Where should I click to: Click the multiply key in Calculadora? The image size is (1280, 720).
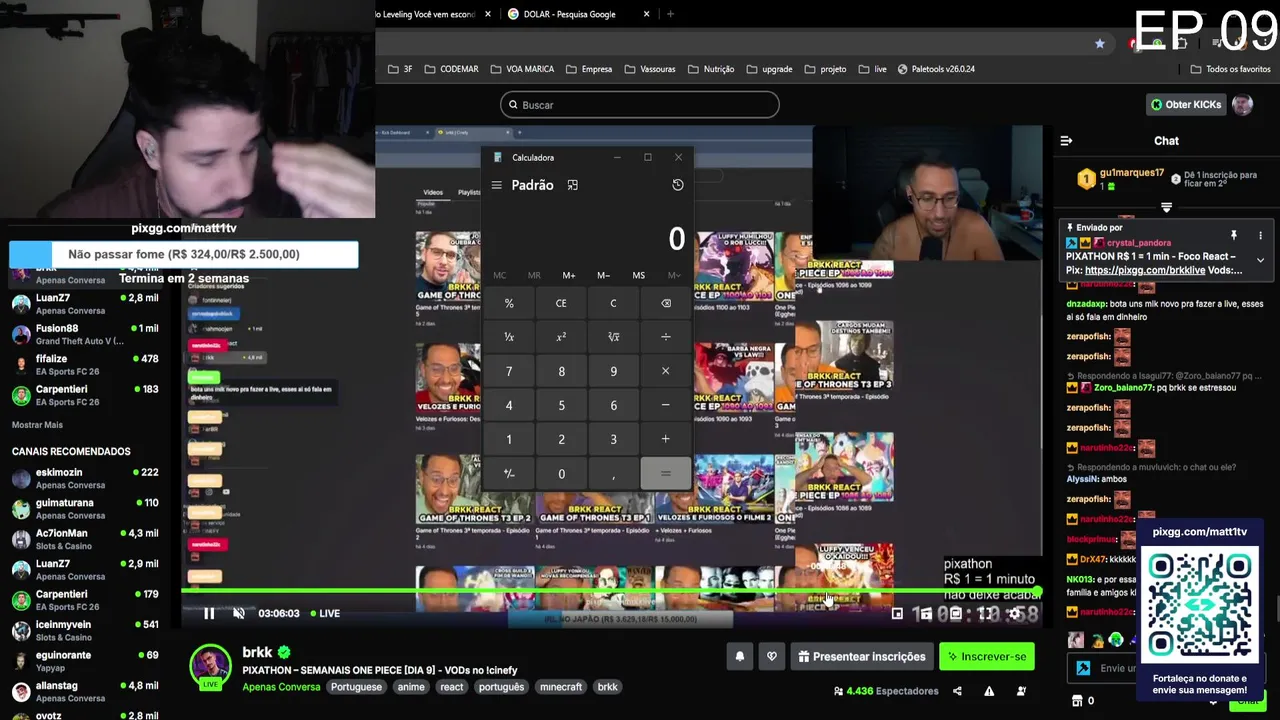click(x=666, y=371)
